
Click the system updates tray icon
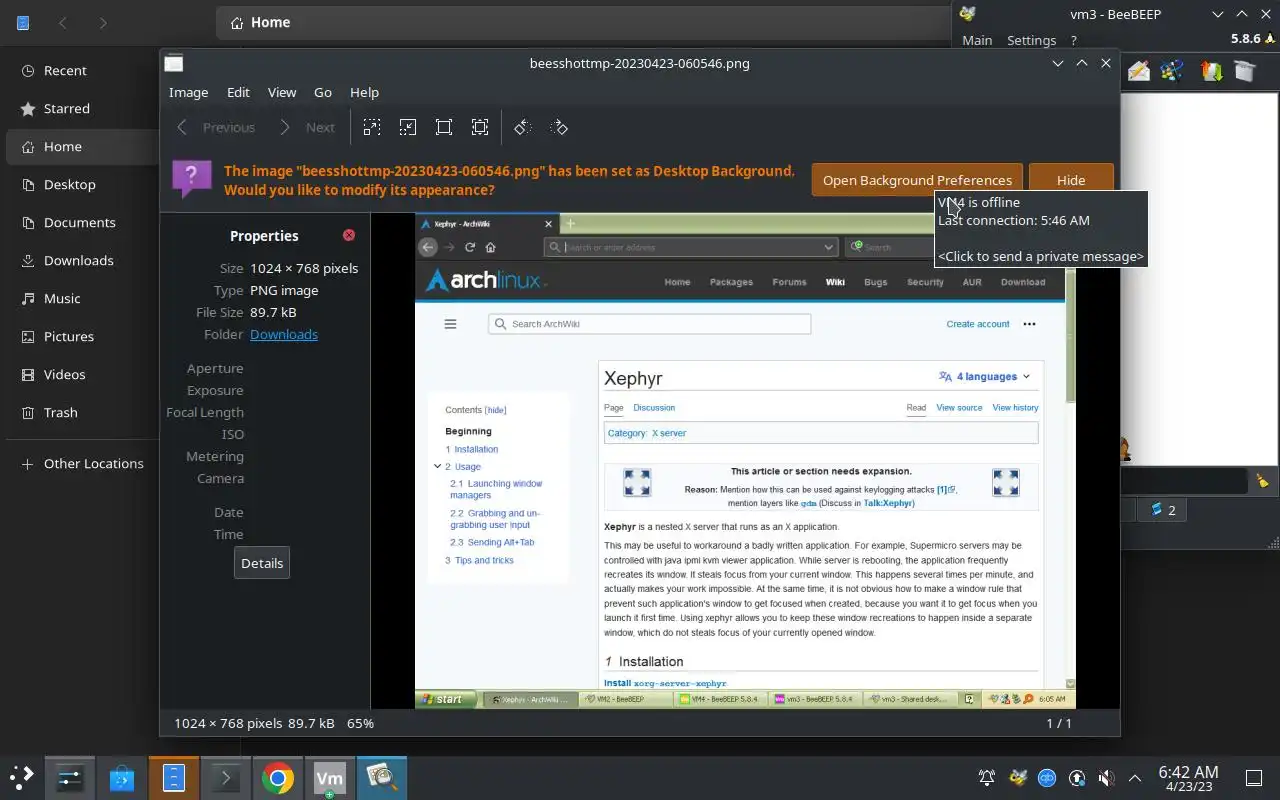tap(1077, 777)
